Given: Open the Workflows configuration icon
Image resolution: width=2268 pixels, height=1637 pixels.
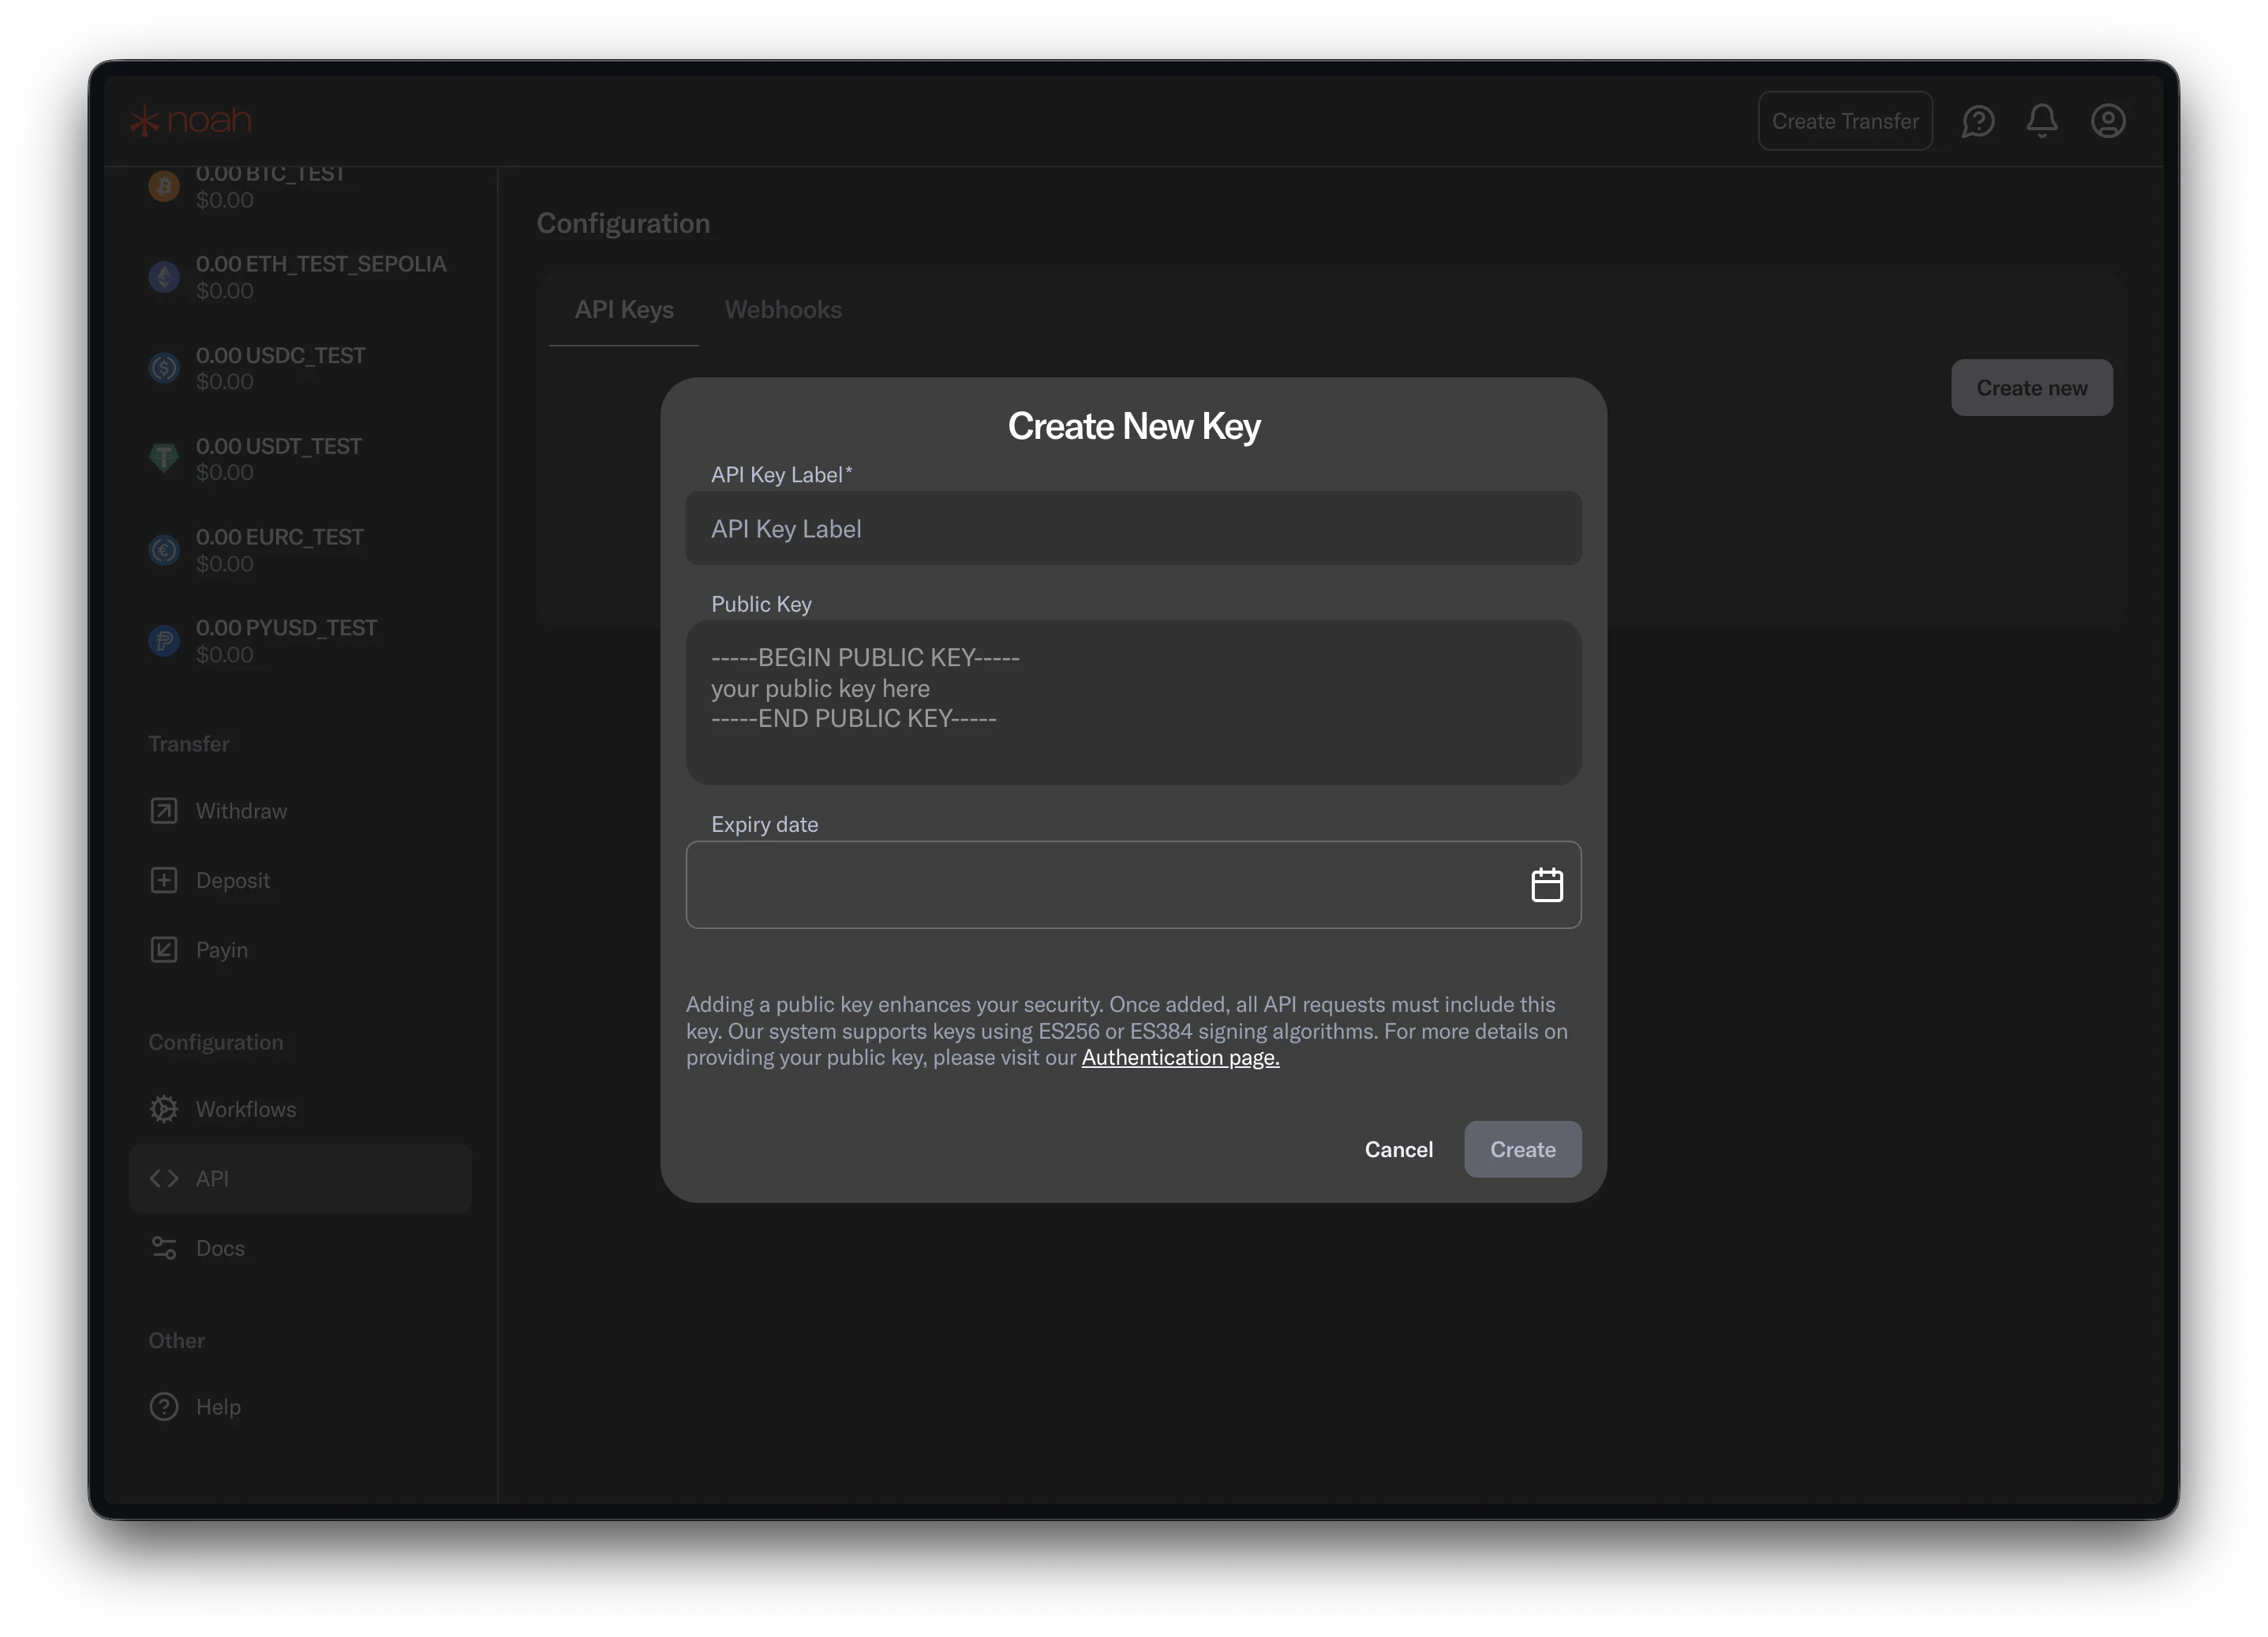Looking at the screenshot, I should tap(163, 1109).
